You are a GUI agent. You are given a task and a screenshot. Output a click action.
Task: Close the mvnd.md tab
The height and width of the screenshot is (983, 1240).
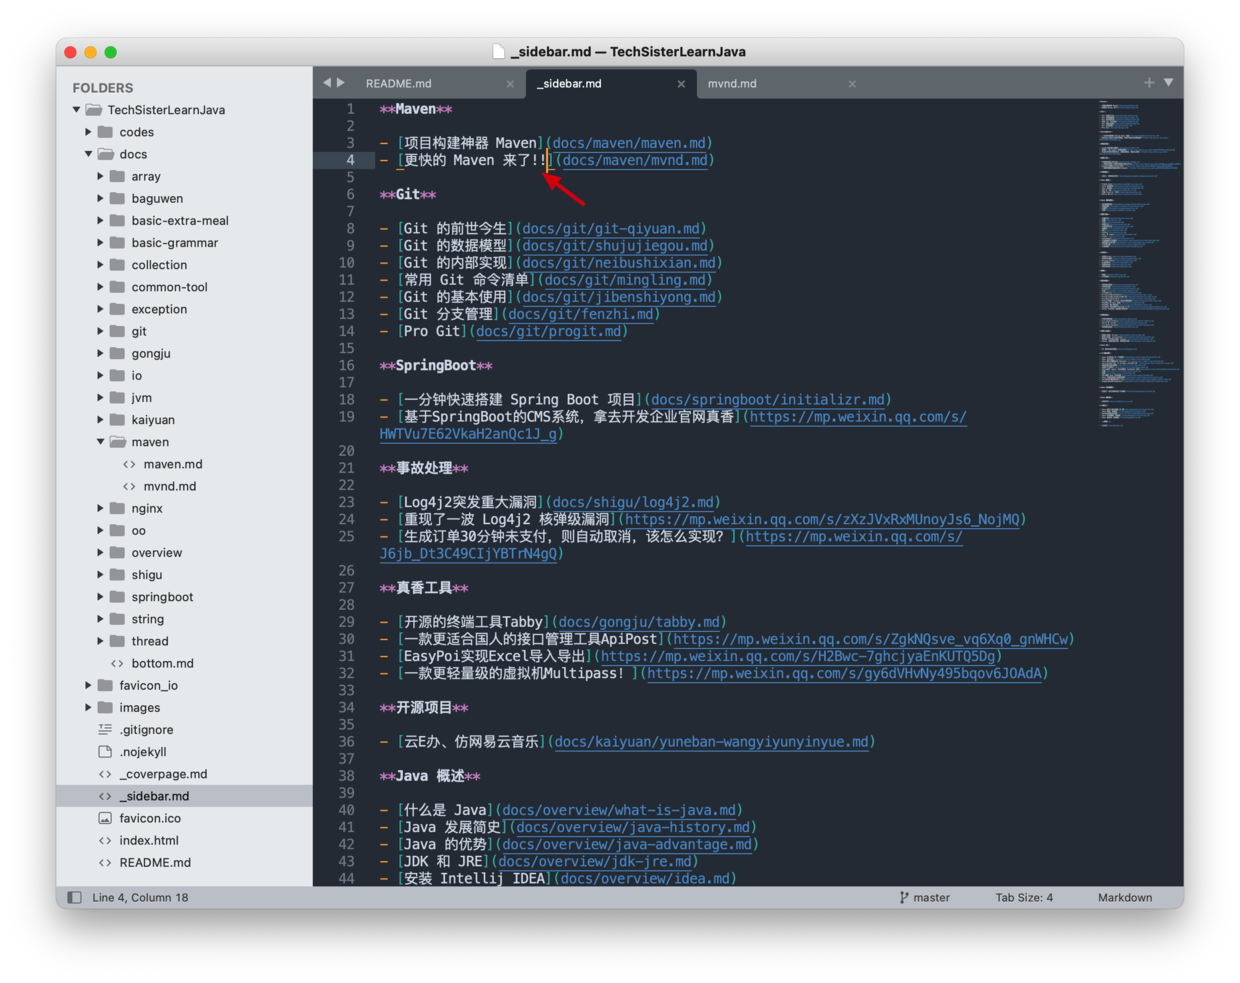[852, 84]
